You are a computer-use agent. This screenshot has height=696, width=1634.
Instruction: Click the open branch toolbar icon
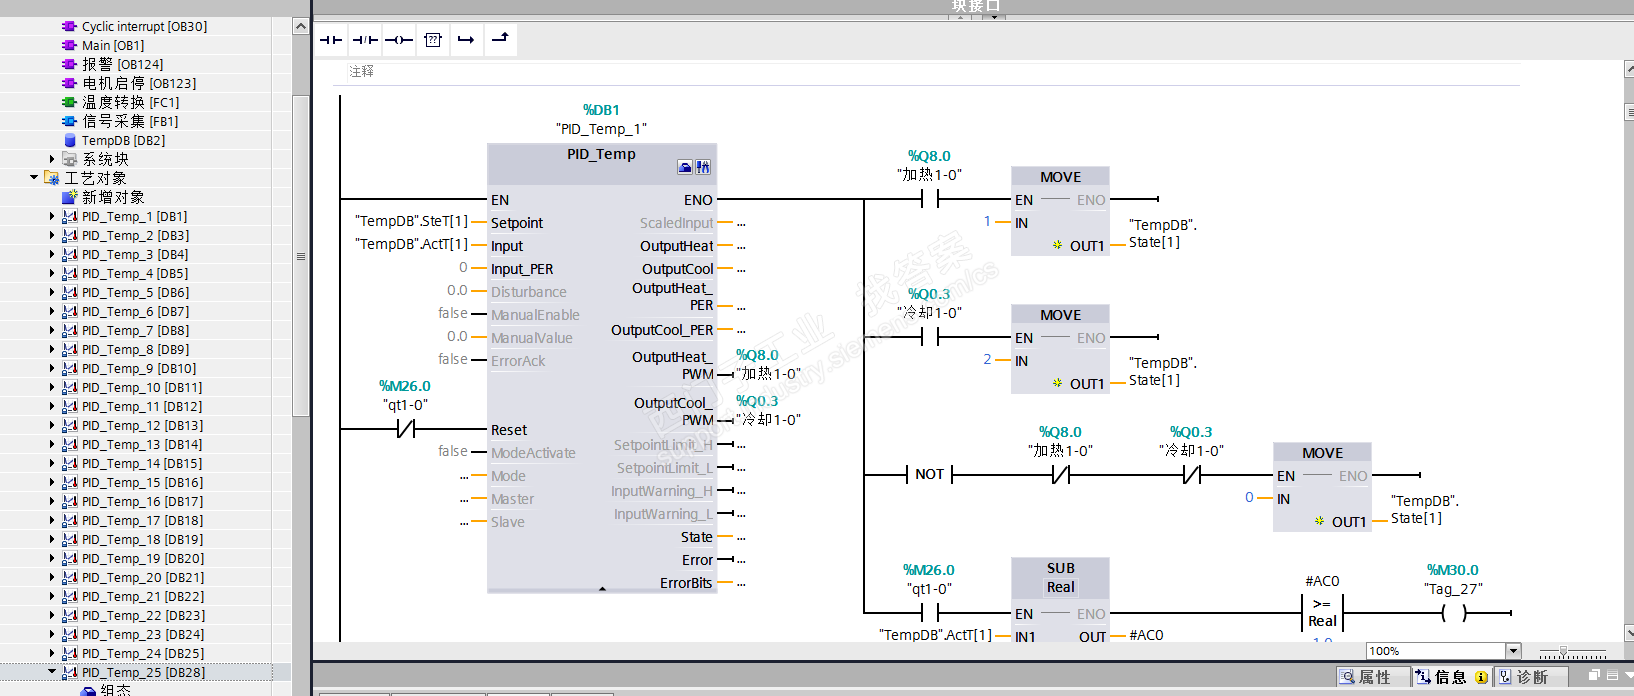[x=466, y=40]
